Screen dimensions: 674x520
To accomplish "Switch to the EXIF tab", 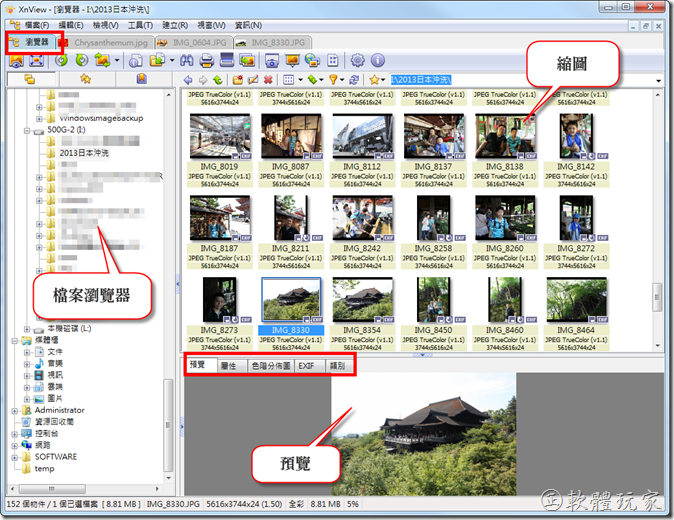I will click(308, 366).
